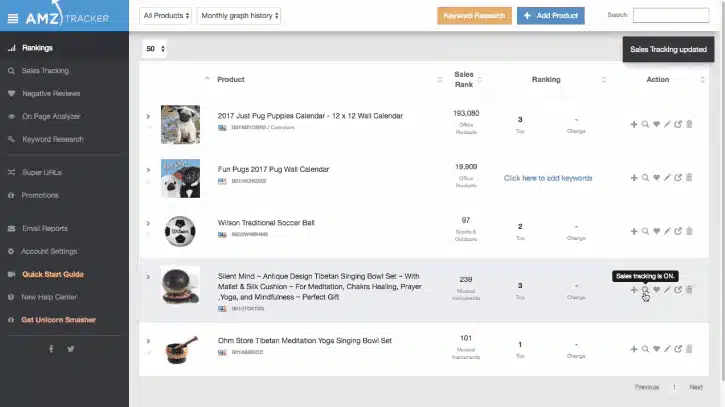Expand the Ohm Store Singing Bowl row
Viewport: 725px width, 407px height.
(x=148, y=341)
